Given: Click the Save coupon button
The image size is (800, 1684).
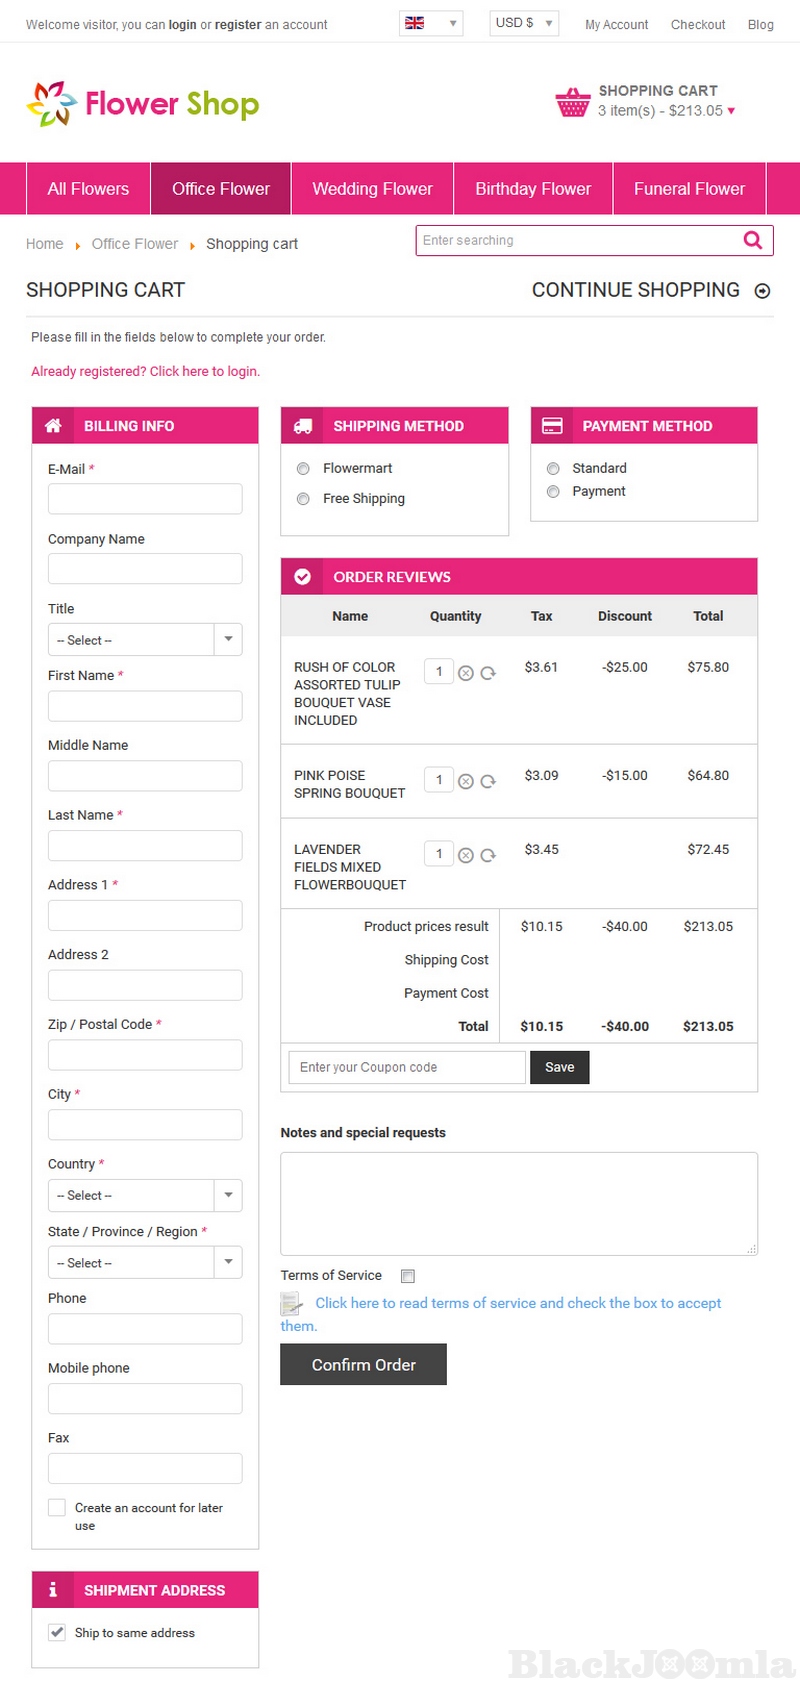Looking at the screenshot, I should 559,1067.
